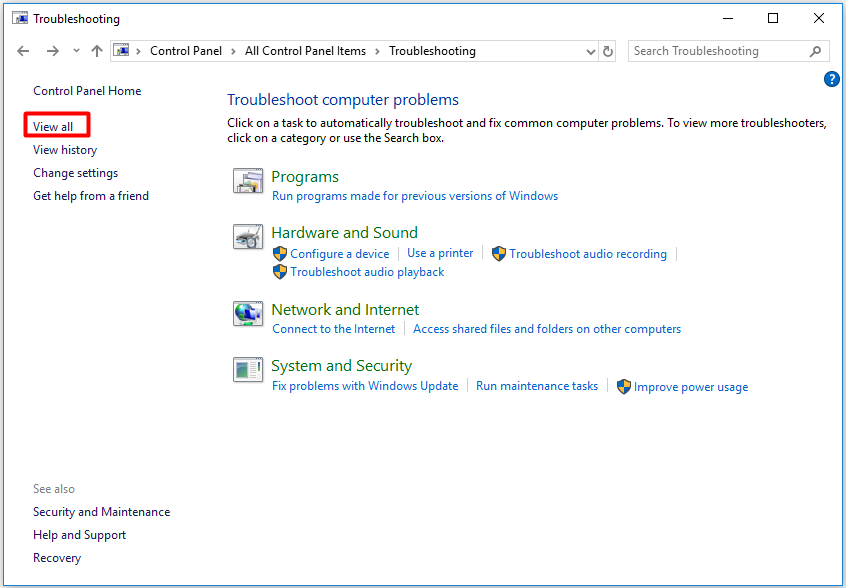Click the Network and Internet icon
The image size is (846, 588).
click(x=248, y=314)
